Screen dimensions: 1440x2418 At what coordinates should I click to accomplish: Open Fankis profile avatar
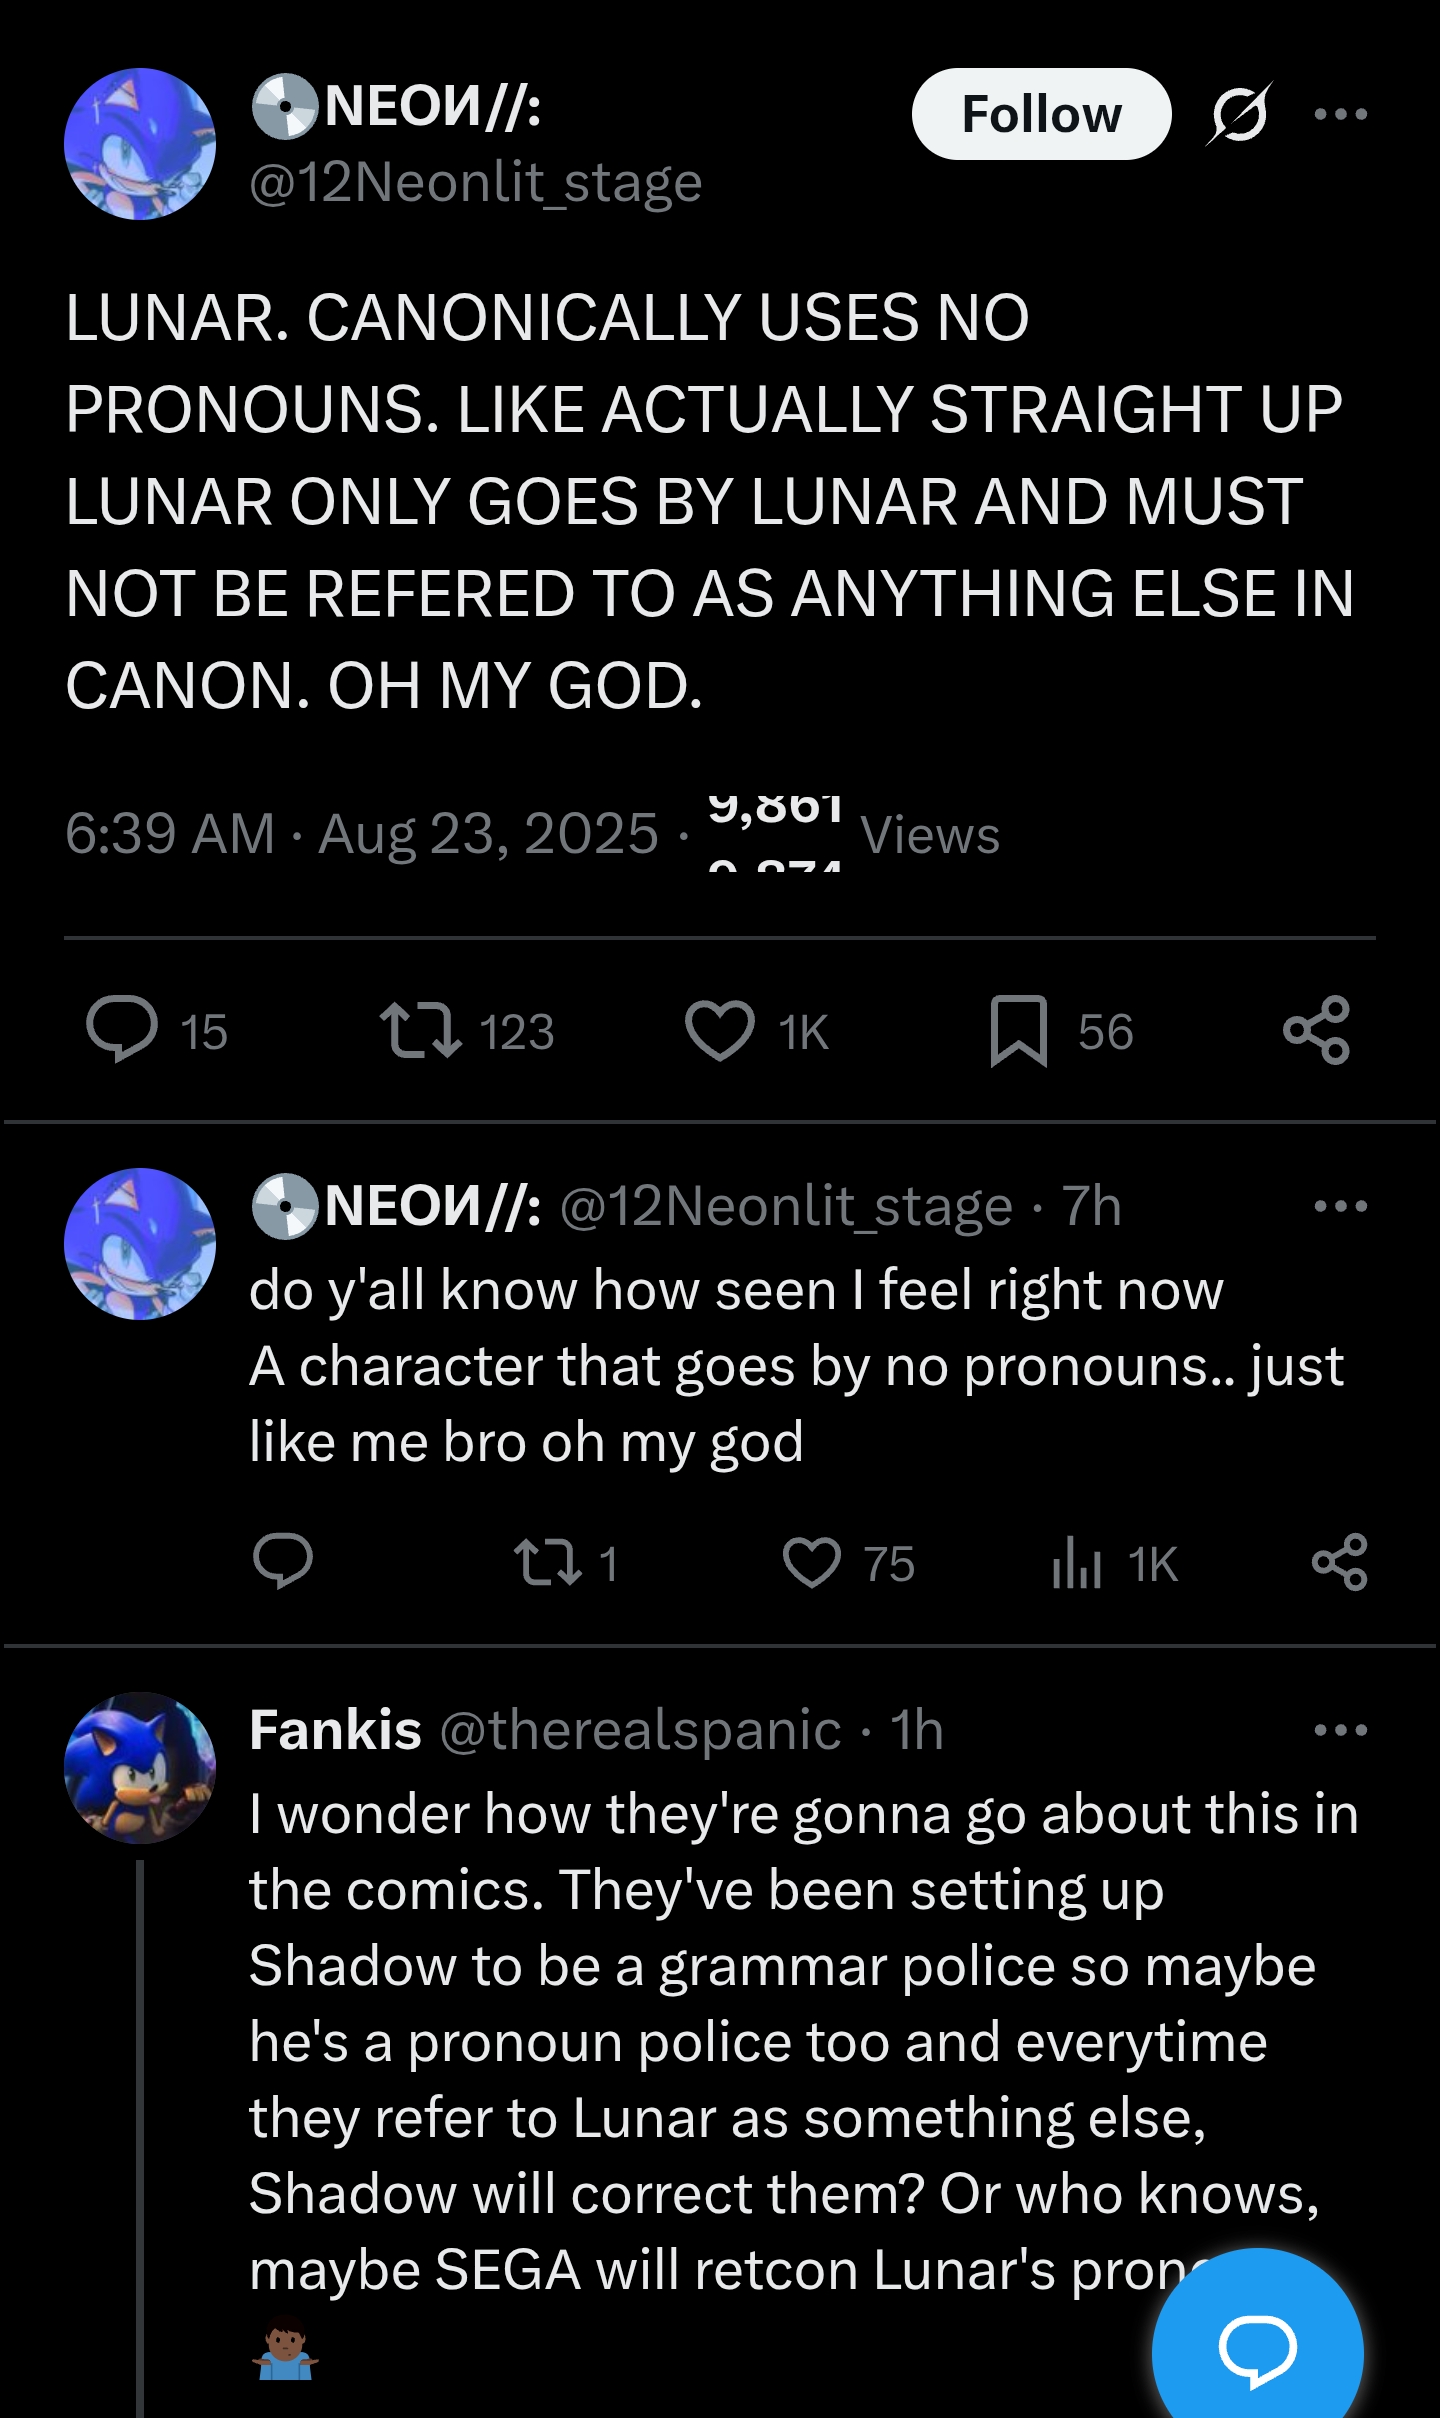pyautogui.click(x=140, y=1768)
